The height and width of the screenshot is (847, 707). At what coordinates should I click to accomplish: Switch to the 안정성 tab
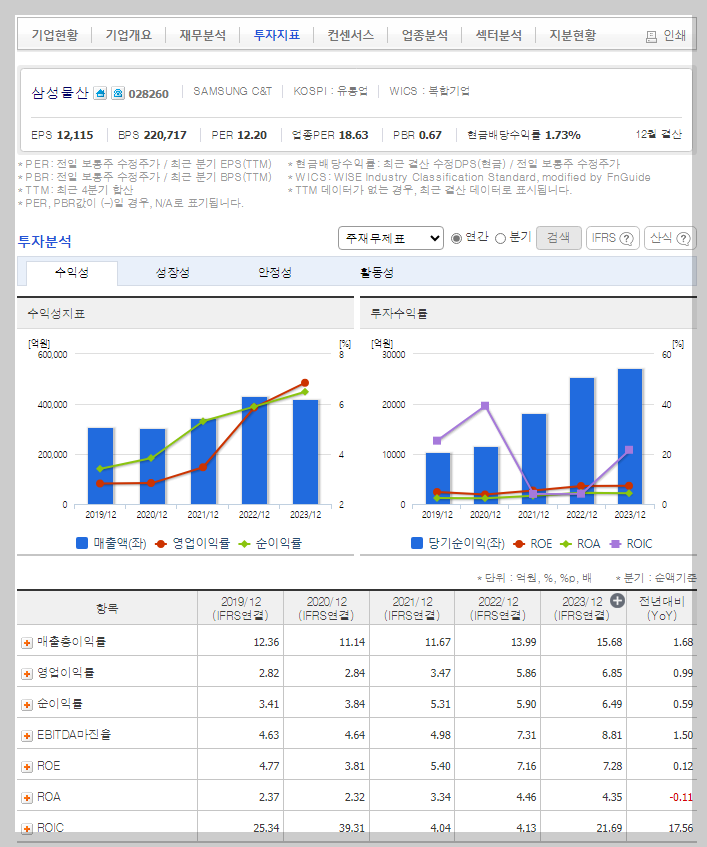[x=275, y=273]
